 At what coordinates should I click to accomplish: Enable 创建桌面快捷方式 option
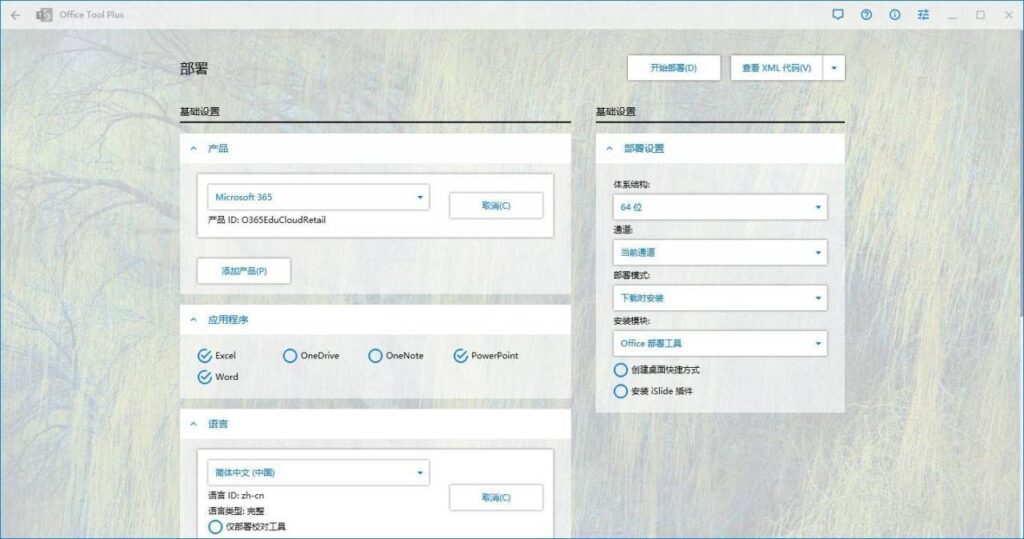pyautogui.click(x=620, y=370)
